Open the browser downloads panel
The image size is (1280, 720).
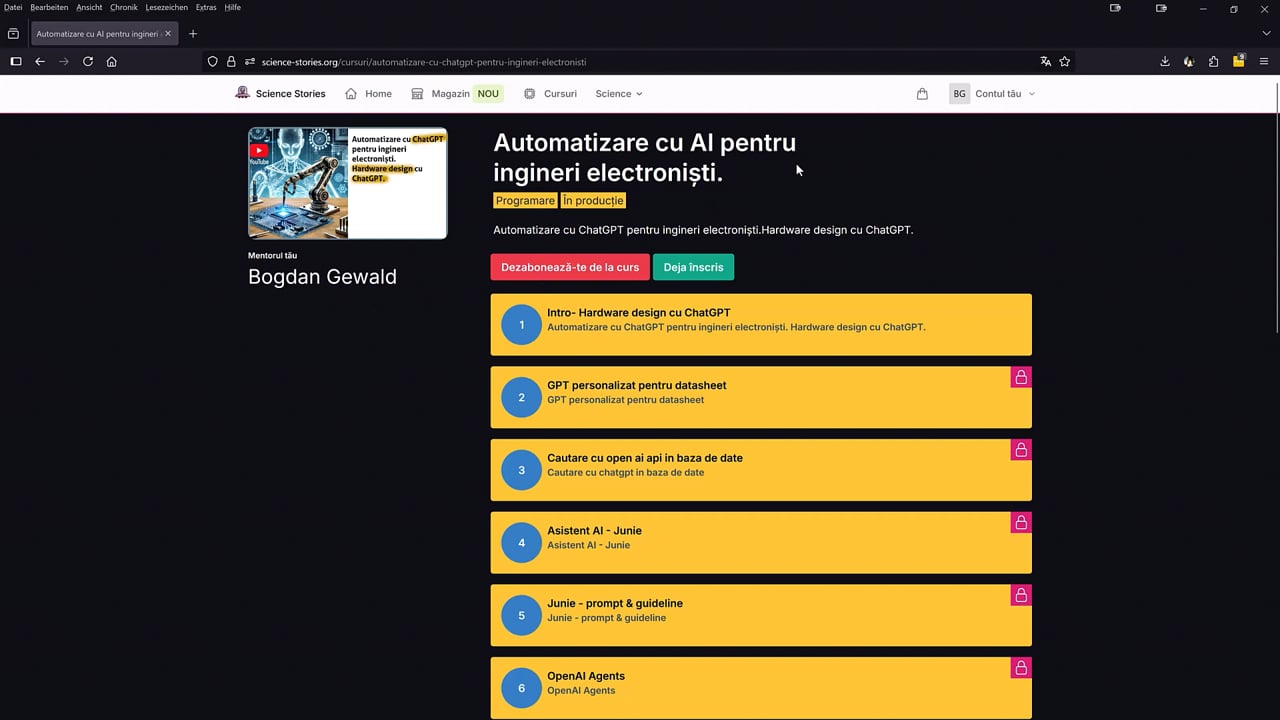(x=1165, y=62)
